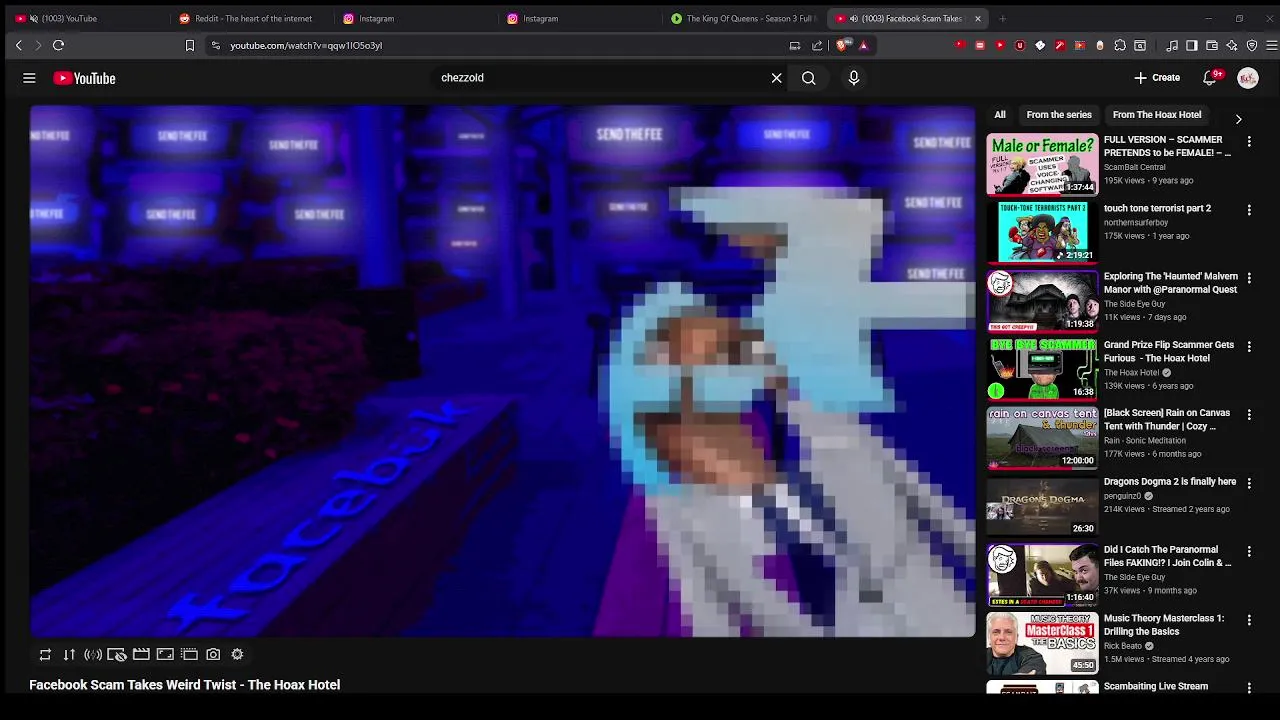The height and width of the screenshot is (720, 1280).
Task: Toggle cinema clapperboard mode
Action: (141, 655)
